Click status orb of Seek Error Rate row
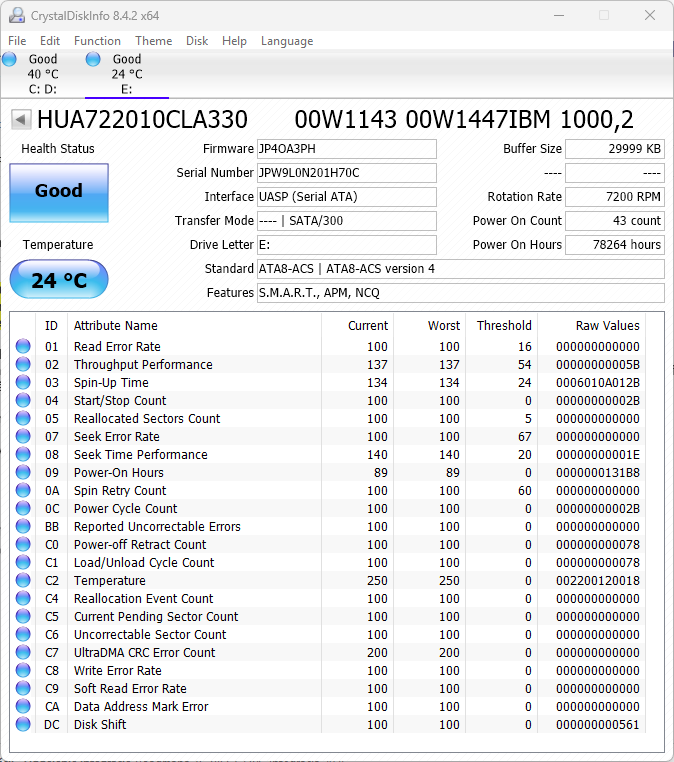 23,436
